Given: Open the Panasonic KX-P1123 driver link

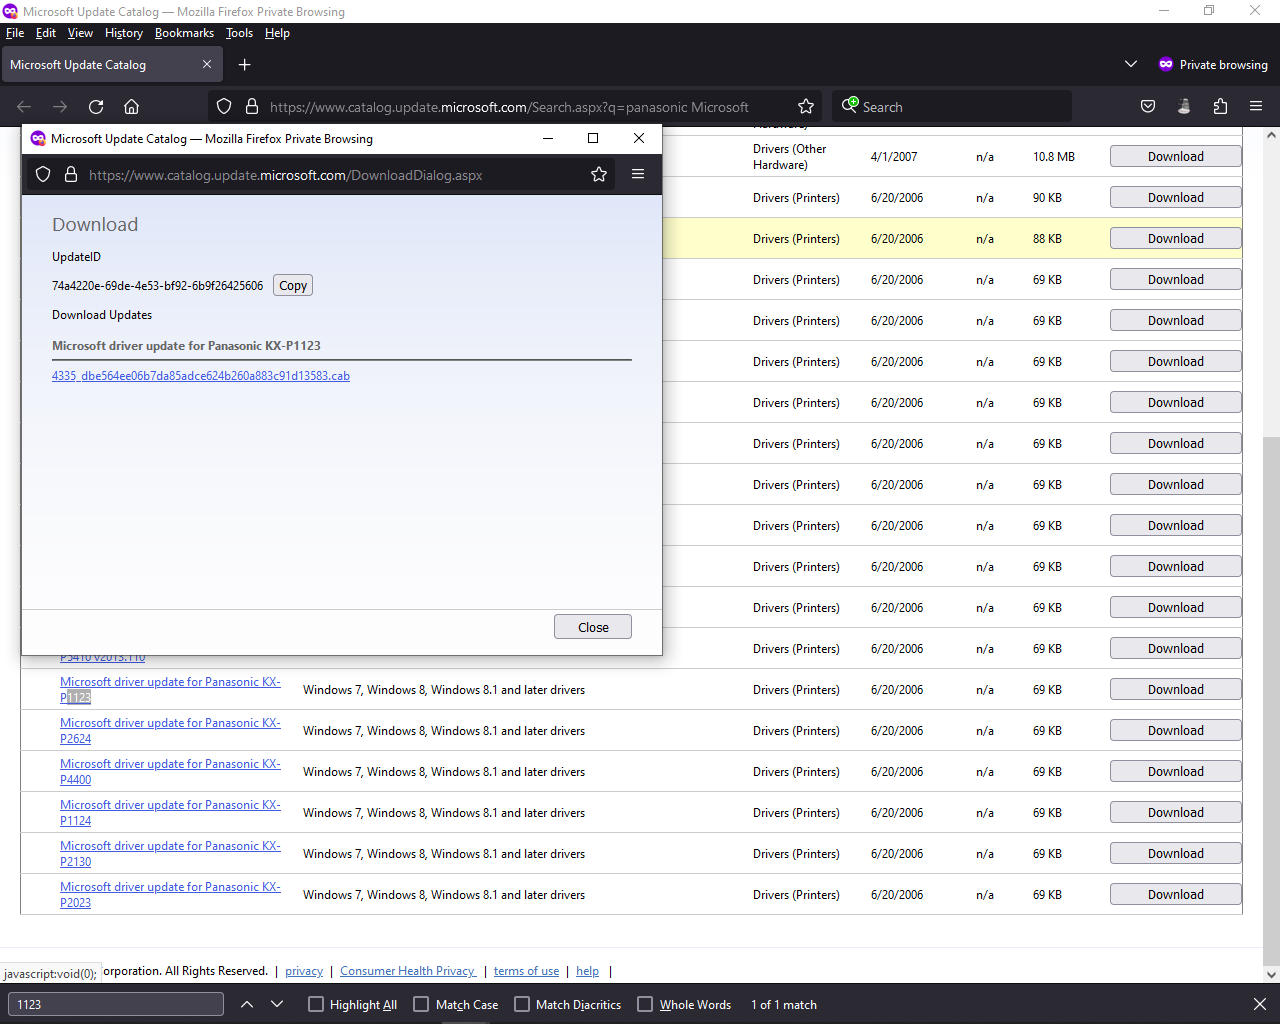Looking at the screenshot, I should [x=170, y=690].
